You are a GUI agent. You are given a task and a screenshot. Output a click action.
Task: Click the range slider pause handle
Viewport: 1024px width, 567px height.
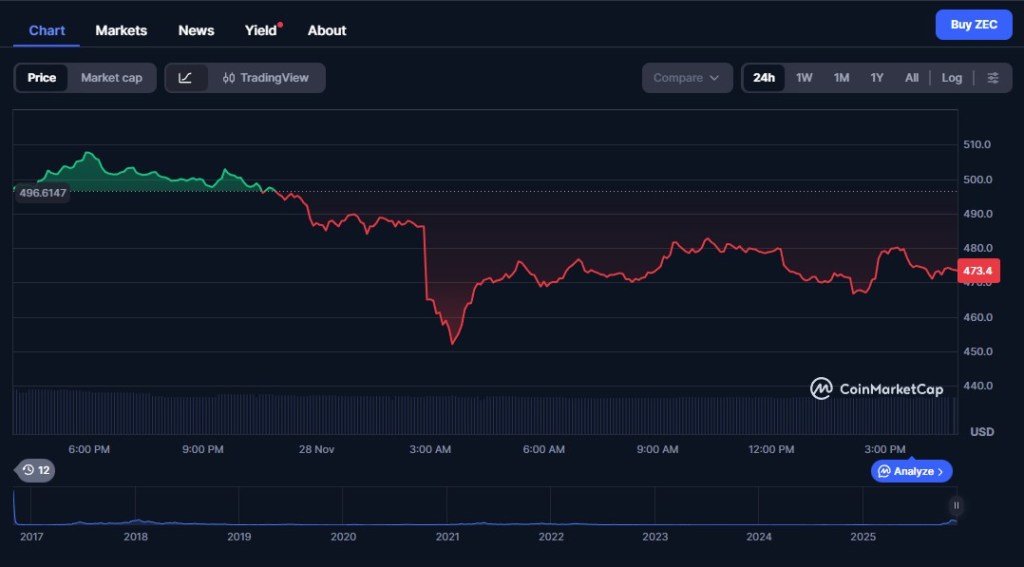tap(956, 506)
